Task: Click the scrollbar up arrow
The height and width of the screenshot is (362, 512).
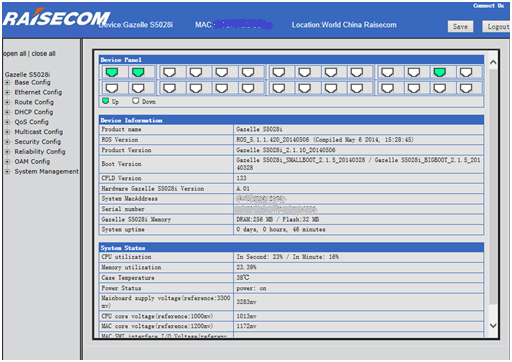Action: (493, 62)
